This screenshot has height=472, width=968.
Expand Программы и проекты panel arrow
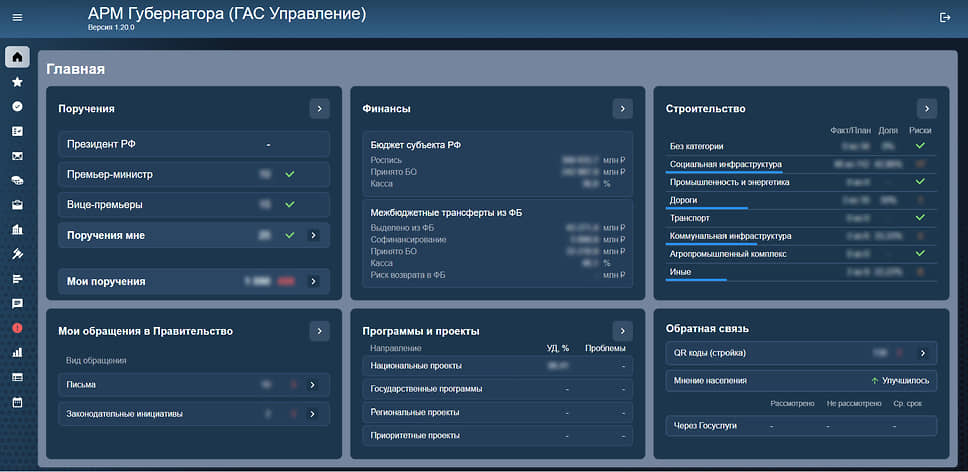point(623,331)
